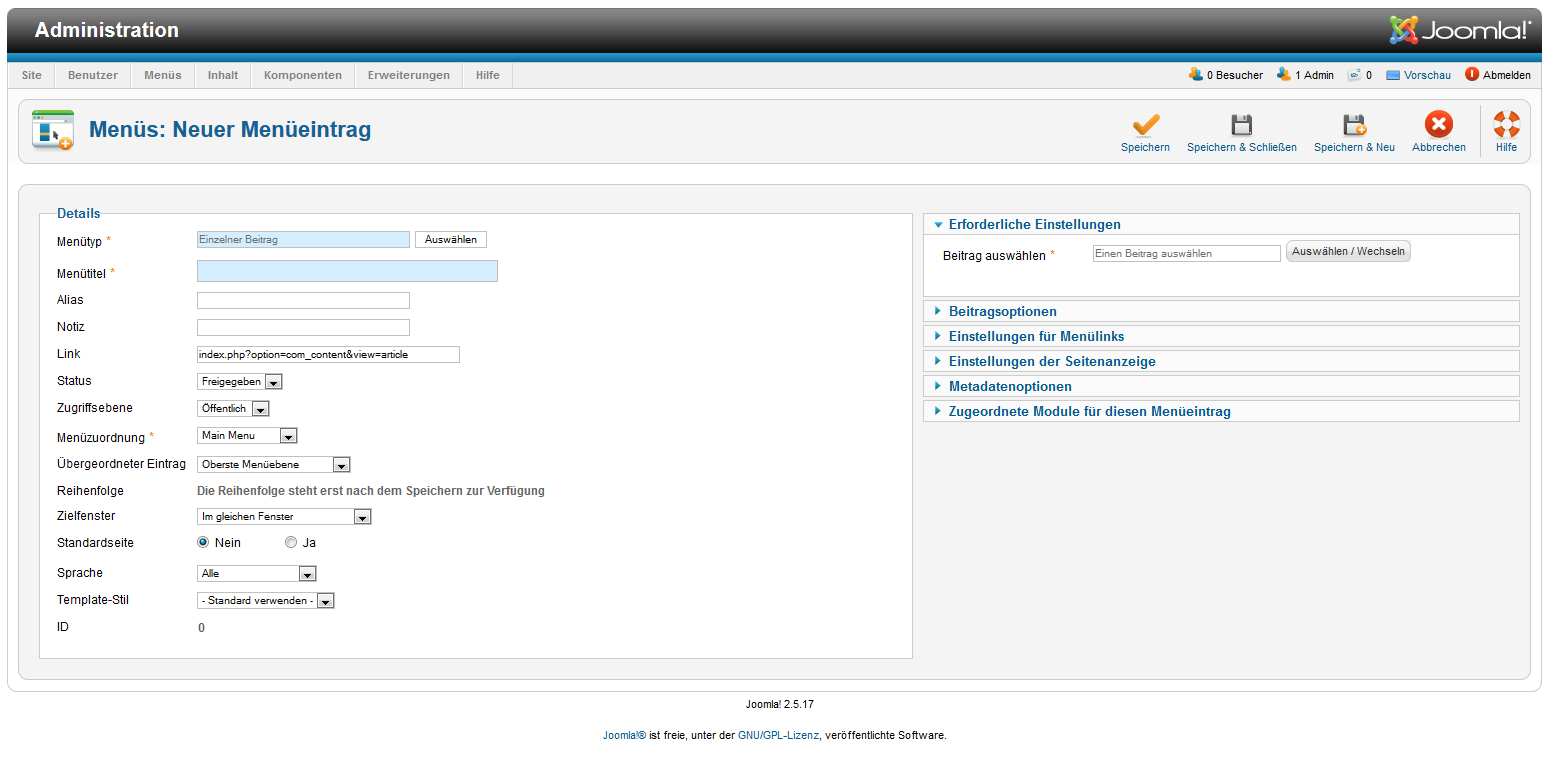Open the Hilfe lifebuoy icon
Image resolution: width=1552 pixels, height=762 pixels.
(x=1506, y=125)
